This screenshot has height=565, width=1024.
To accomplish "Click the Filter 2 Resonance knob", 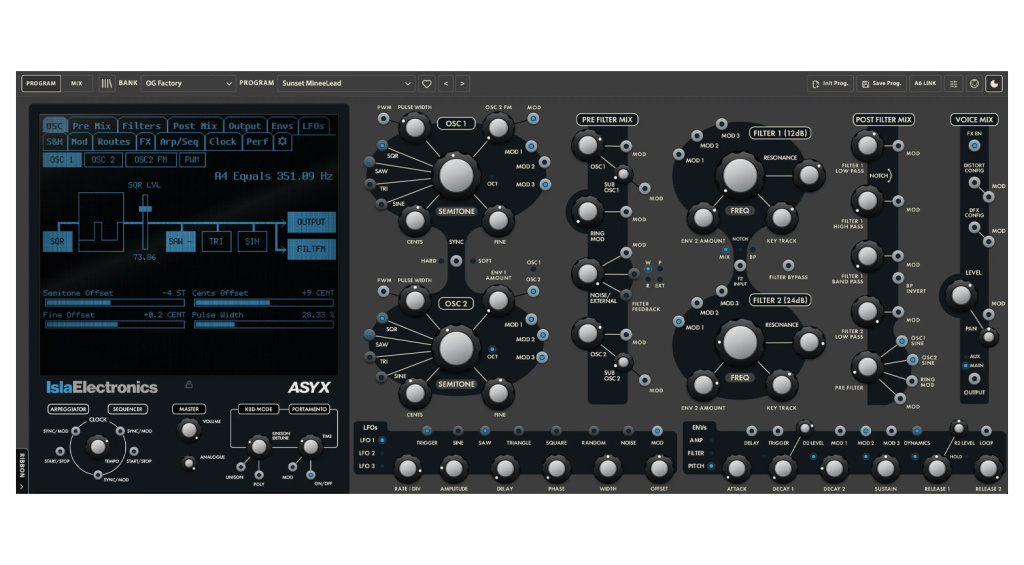I will pos(808,342).
